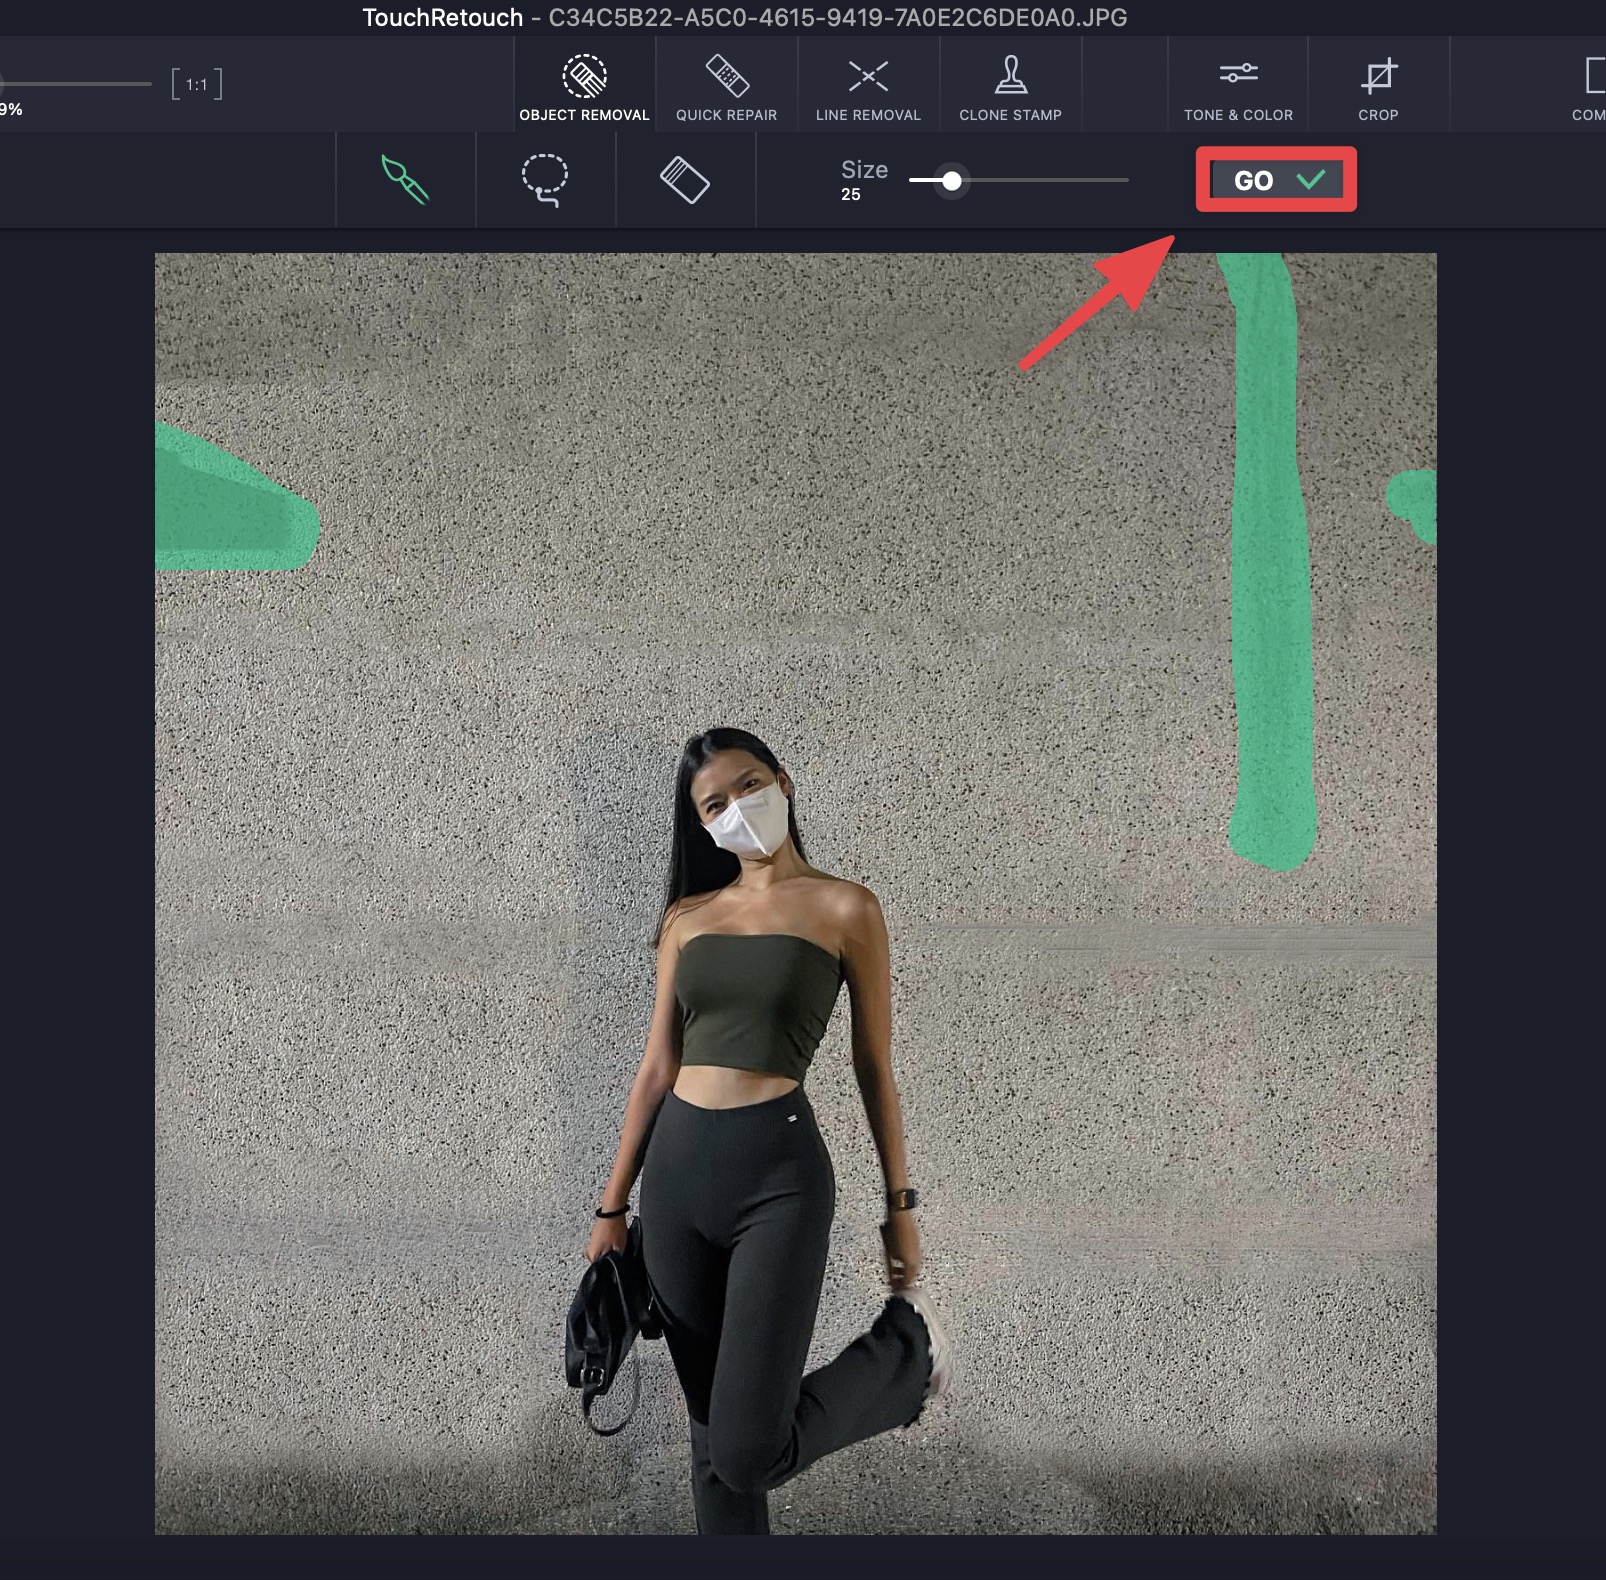Click the black handbag in the photo
1606x1580 pixels.
(603, 1320)
